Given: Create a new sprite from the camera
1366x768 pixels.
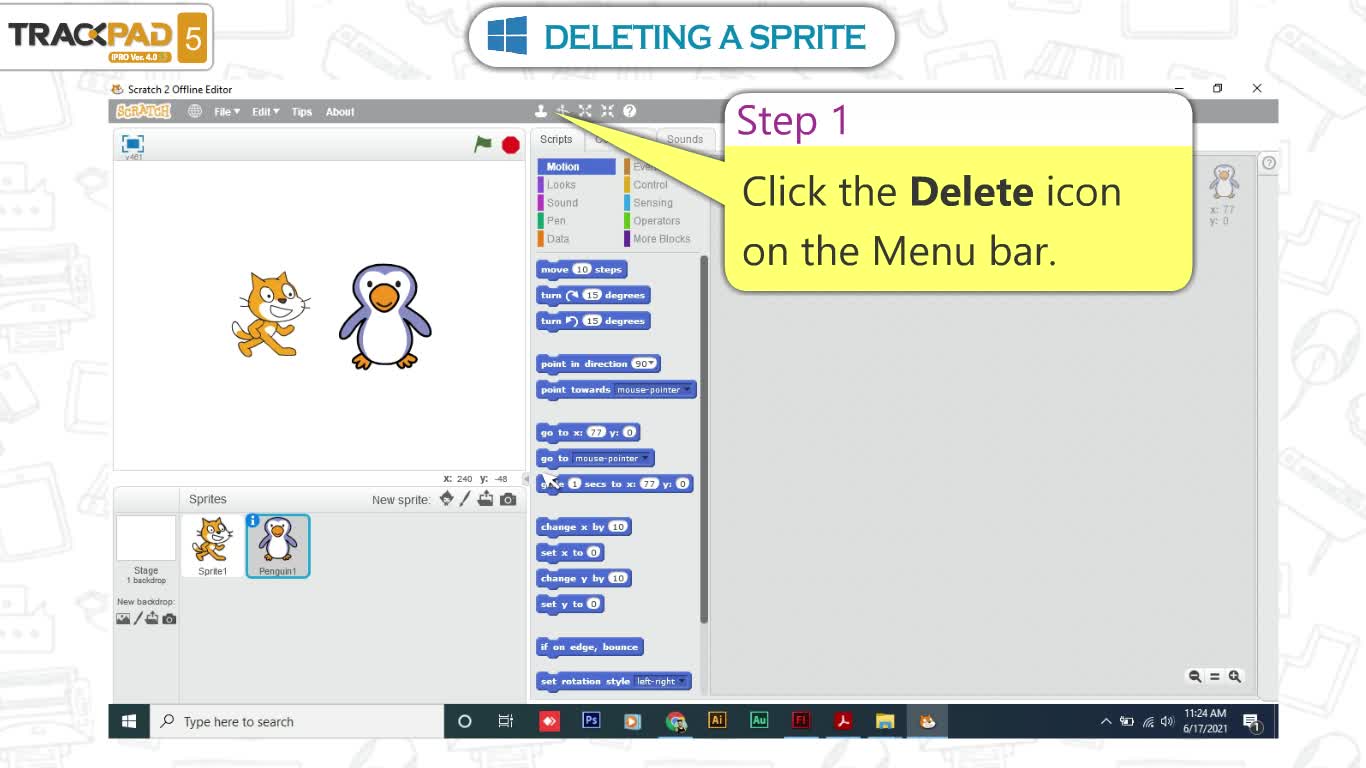Looking at the screenshot, I should pyautogui.click(x=508, y=499).
